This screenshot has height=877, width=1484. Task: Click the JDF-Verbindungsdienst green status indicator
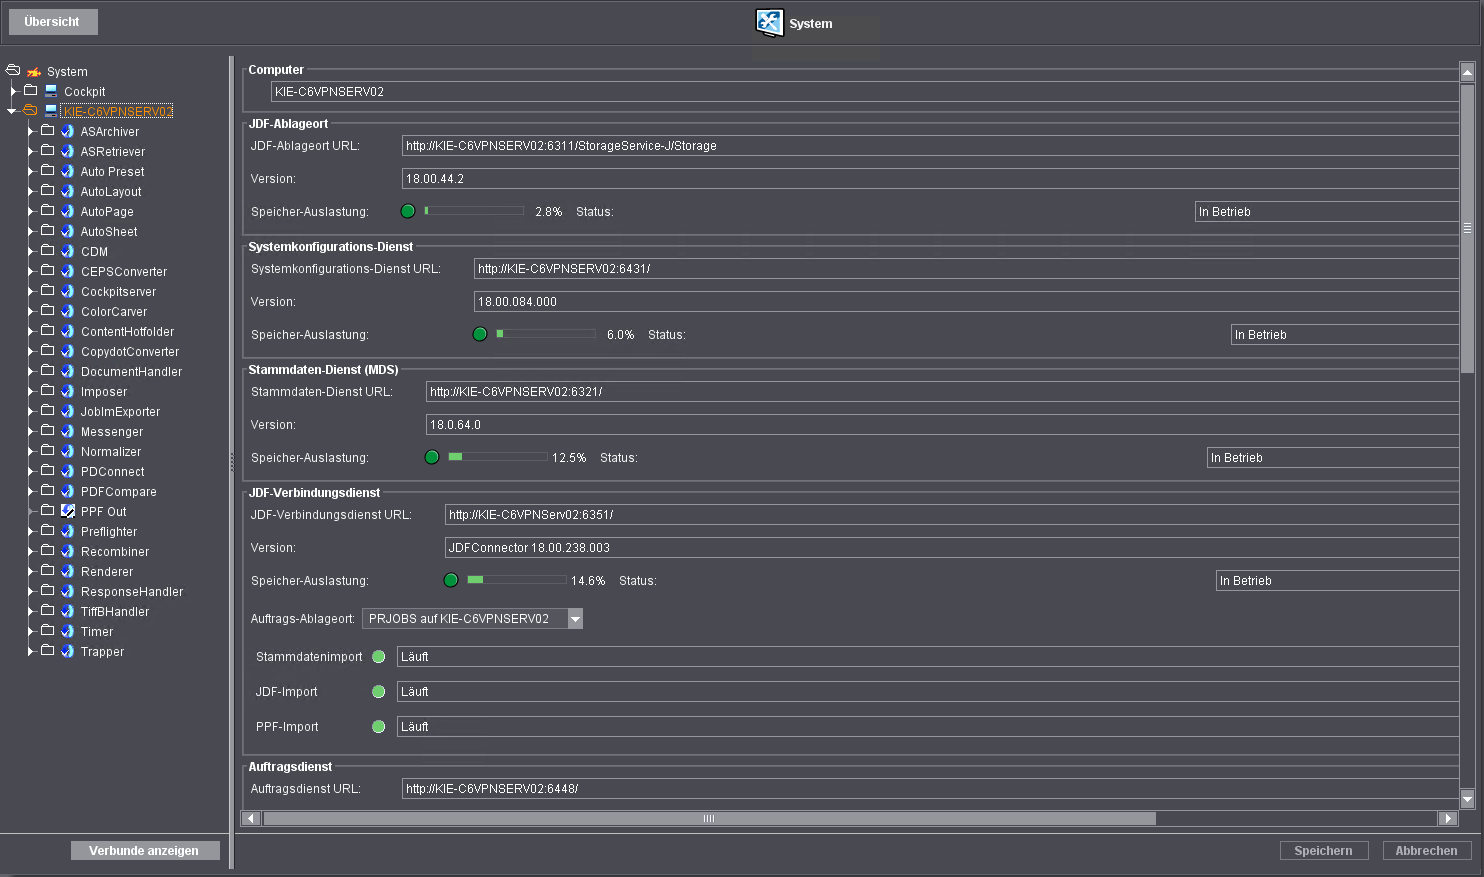[x=451, y=580]
